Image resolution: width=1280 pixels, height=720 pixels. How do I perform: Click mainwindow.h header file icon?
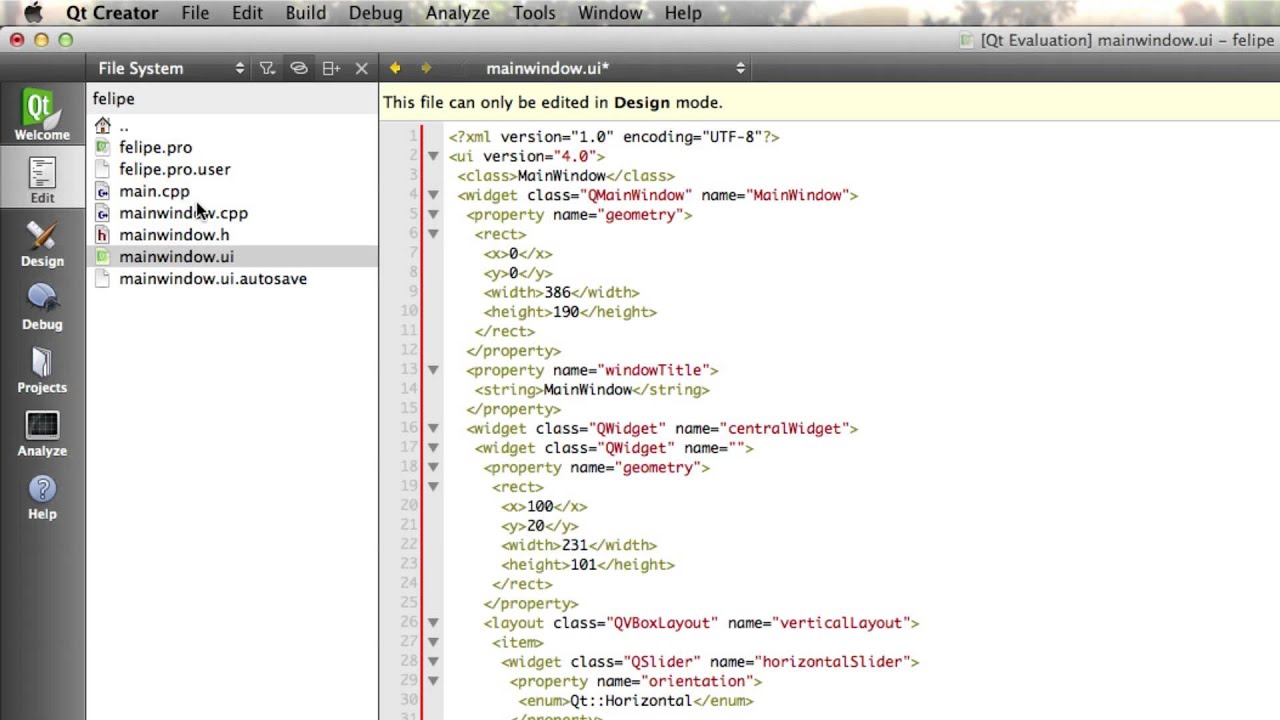click(x=102, y=235)
